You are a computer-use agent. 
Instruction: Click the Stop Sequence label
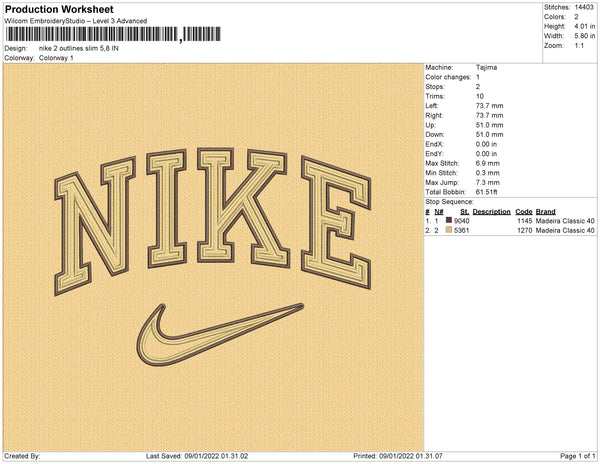[449, 202]
